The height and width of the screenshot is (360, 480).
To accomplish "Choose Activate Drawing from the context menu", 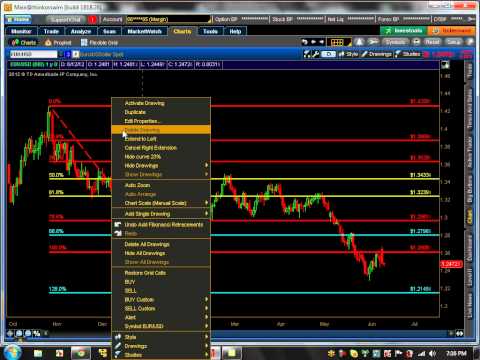I will pyautogui.click(x=161, y=103).
